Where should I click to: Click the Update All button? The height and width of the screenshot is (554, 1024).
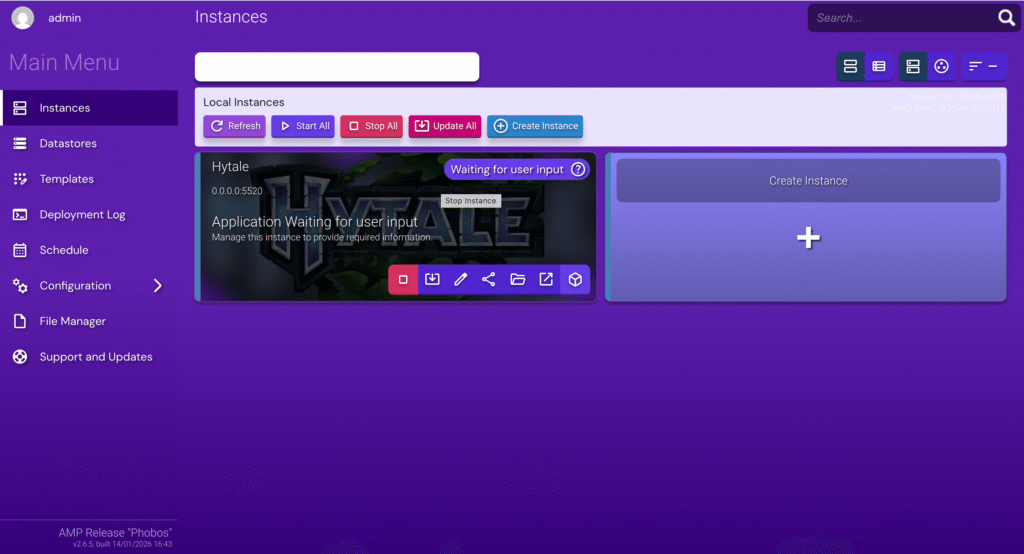[445, 126]
